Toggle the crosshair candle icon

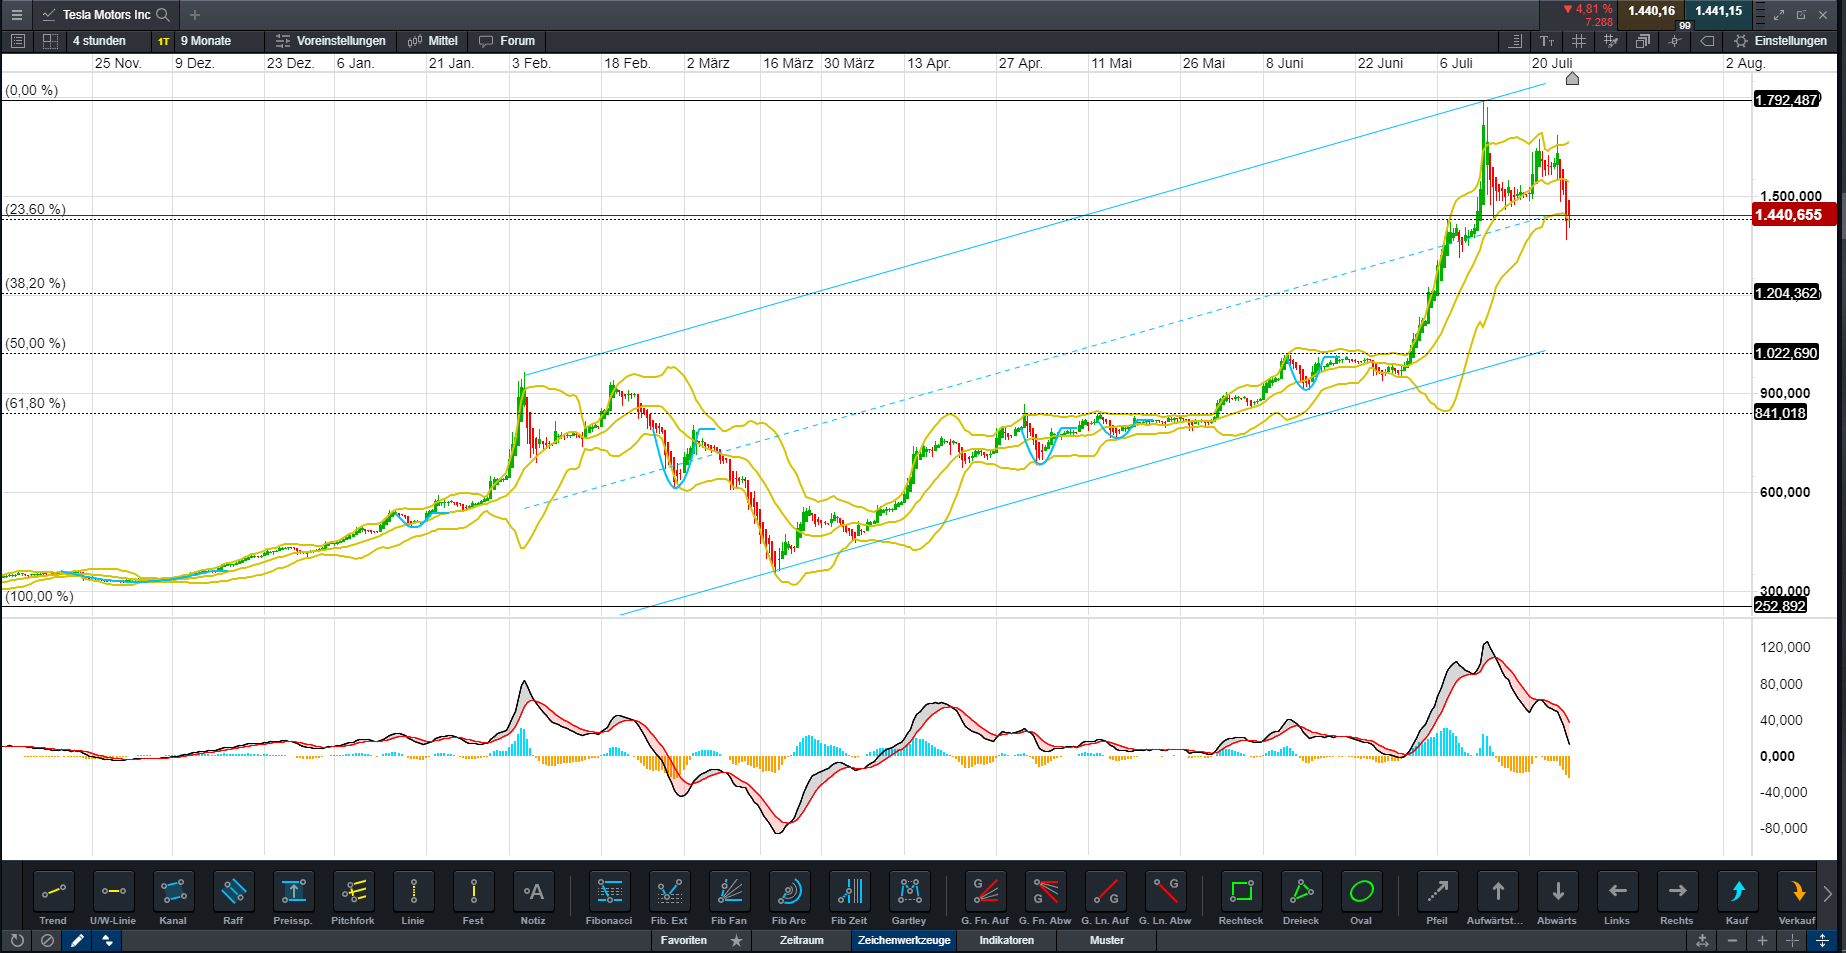[1675, 41]
